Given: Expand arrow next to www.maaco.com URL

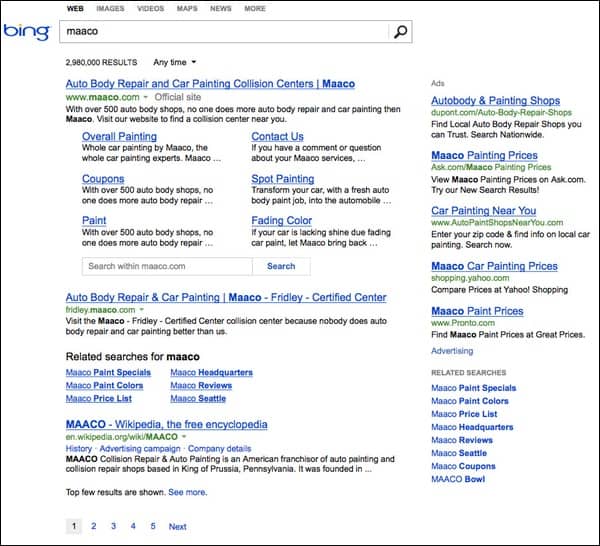Looking at the screenshot, I should pos(145,97).
